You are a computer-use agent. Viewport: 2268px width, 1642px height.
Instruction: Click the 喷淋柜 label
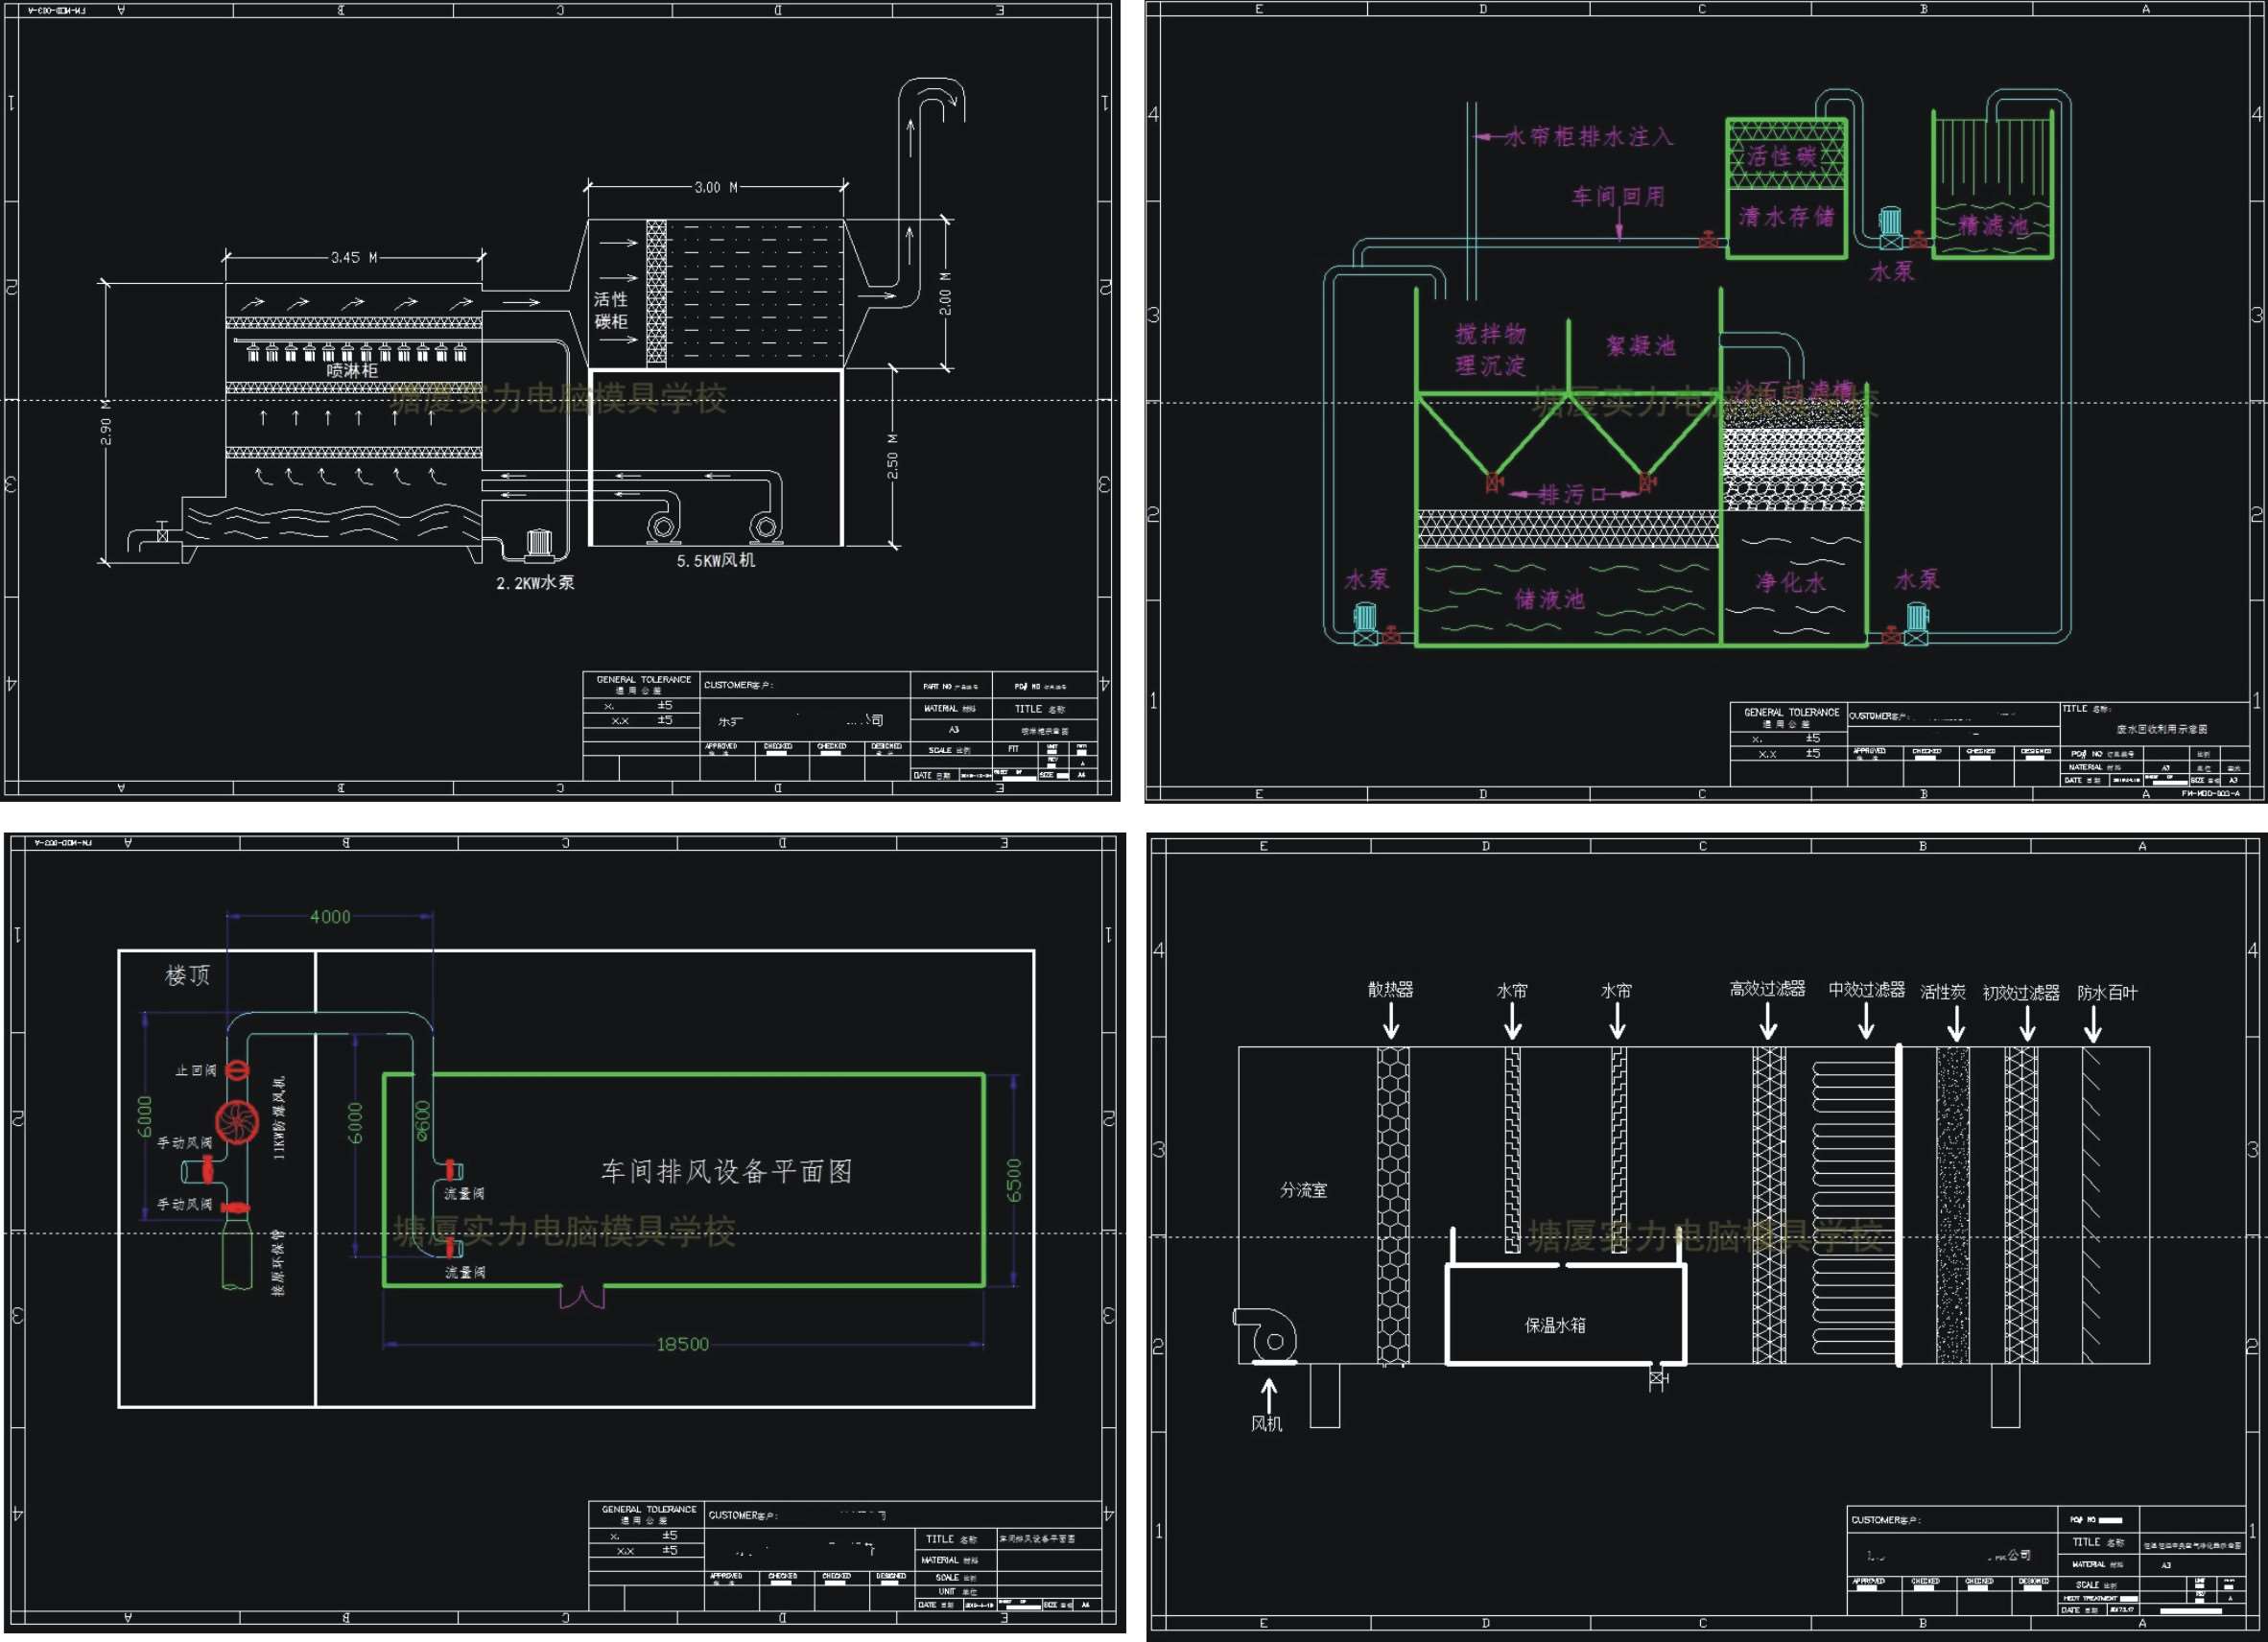(x=352, y=370)
